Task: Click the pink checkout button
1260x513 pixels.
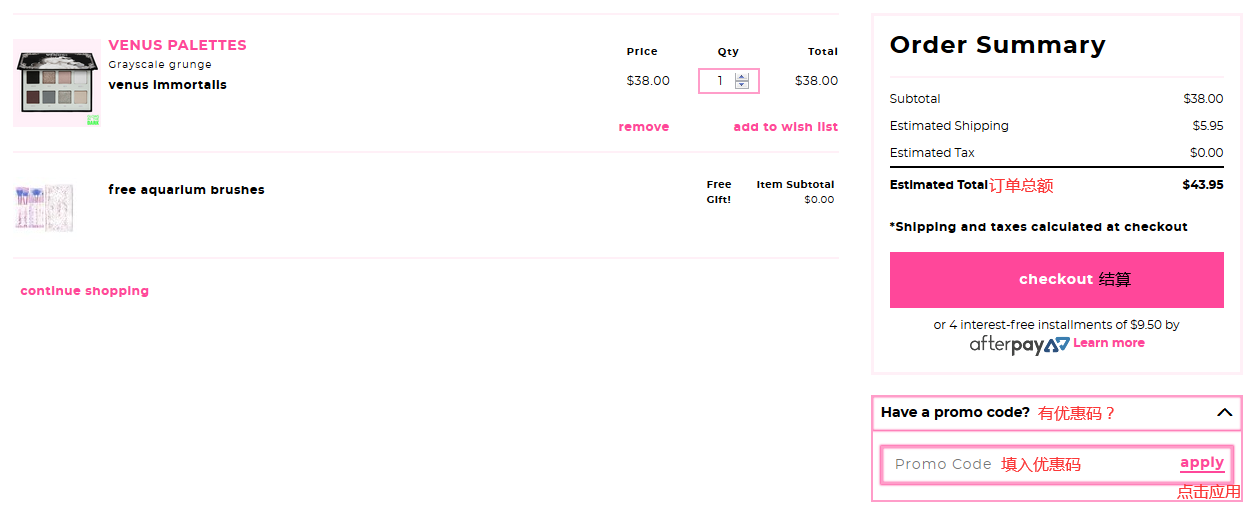Action: [1056, 280]
